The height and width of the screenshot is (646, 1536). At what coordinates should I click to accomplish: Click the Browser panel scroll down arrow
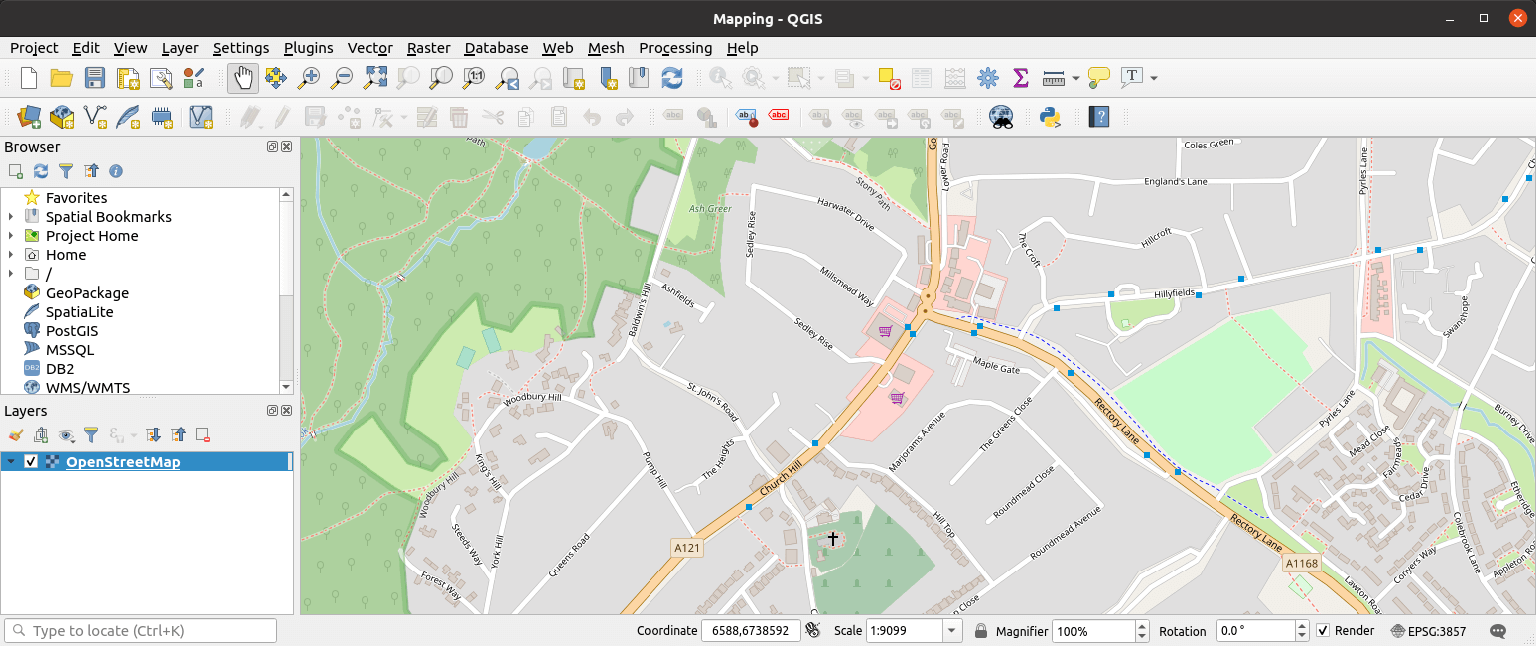(x=286, y=387)
